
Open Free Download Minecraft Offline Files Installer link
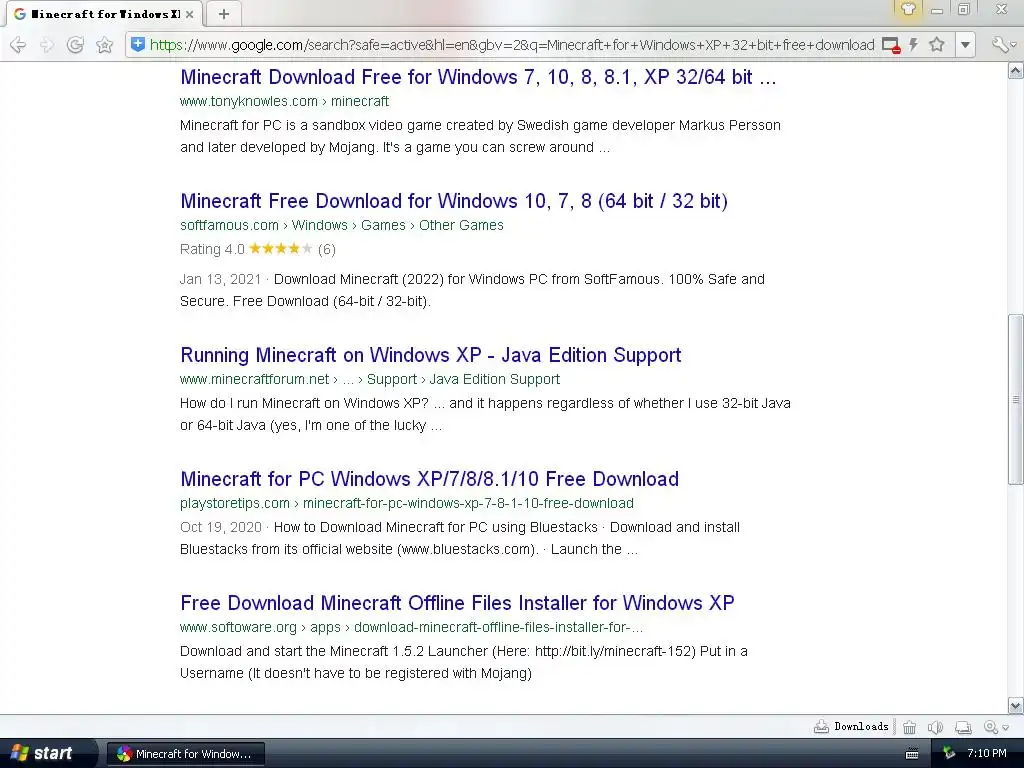point(457,603)
